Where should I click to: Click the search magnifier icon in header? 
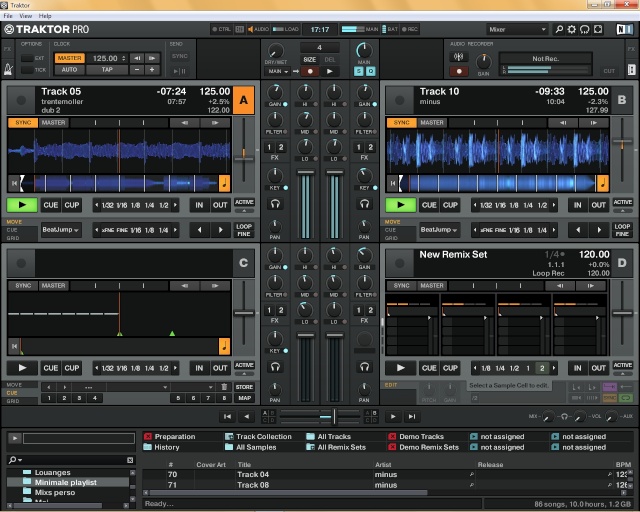559,29
